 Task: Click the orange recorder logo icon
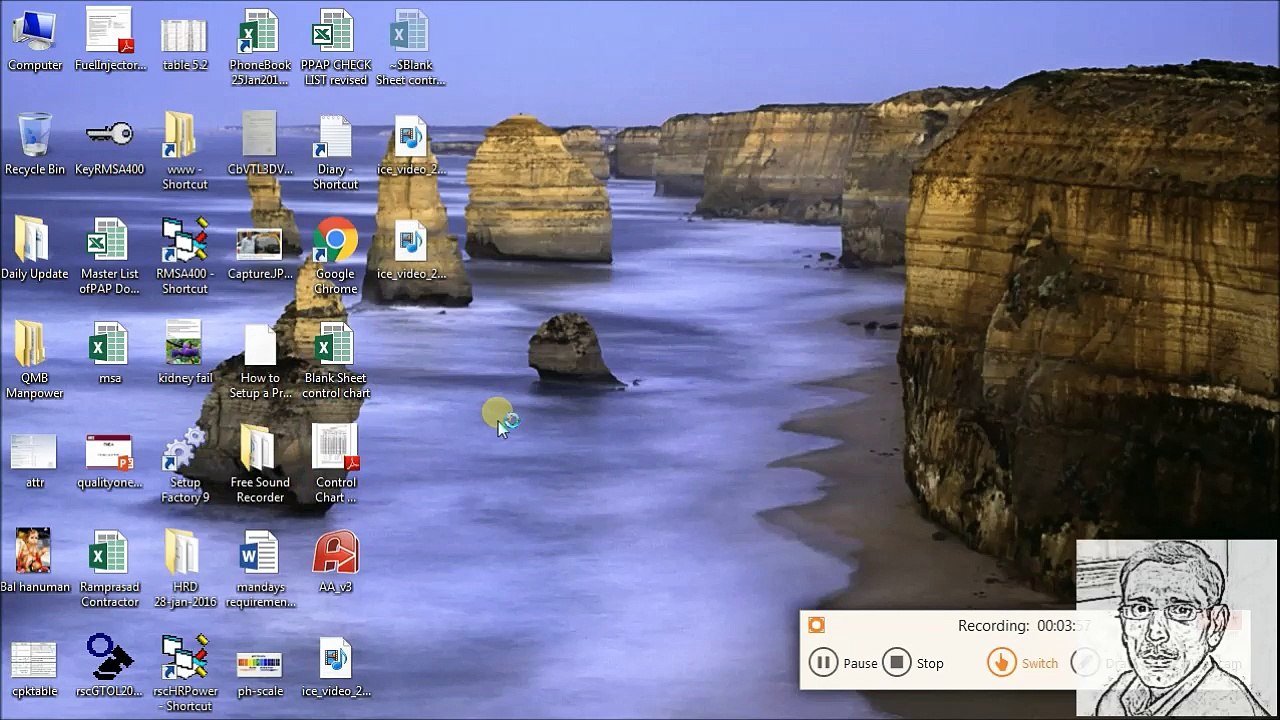coord(817,626)
